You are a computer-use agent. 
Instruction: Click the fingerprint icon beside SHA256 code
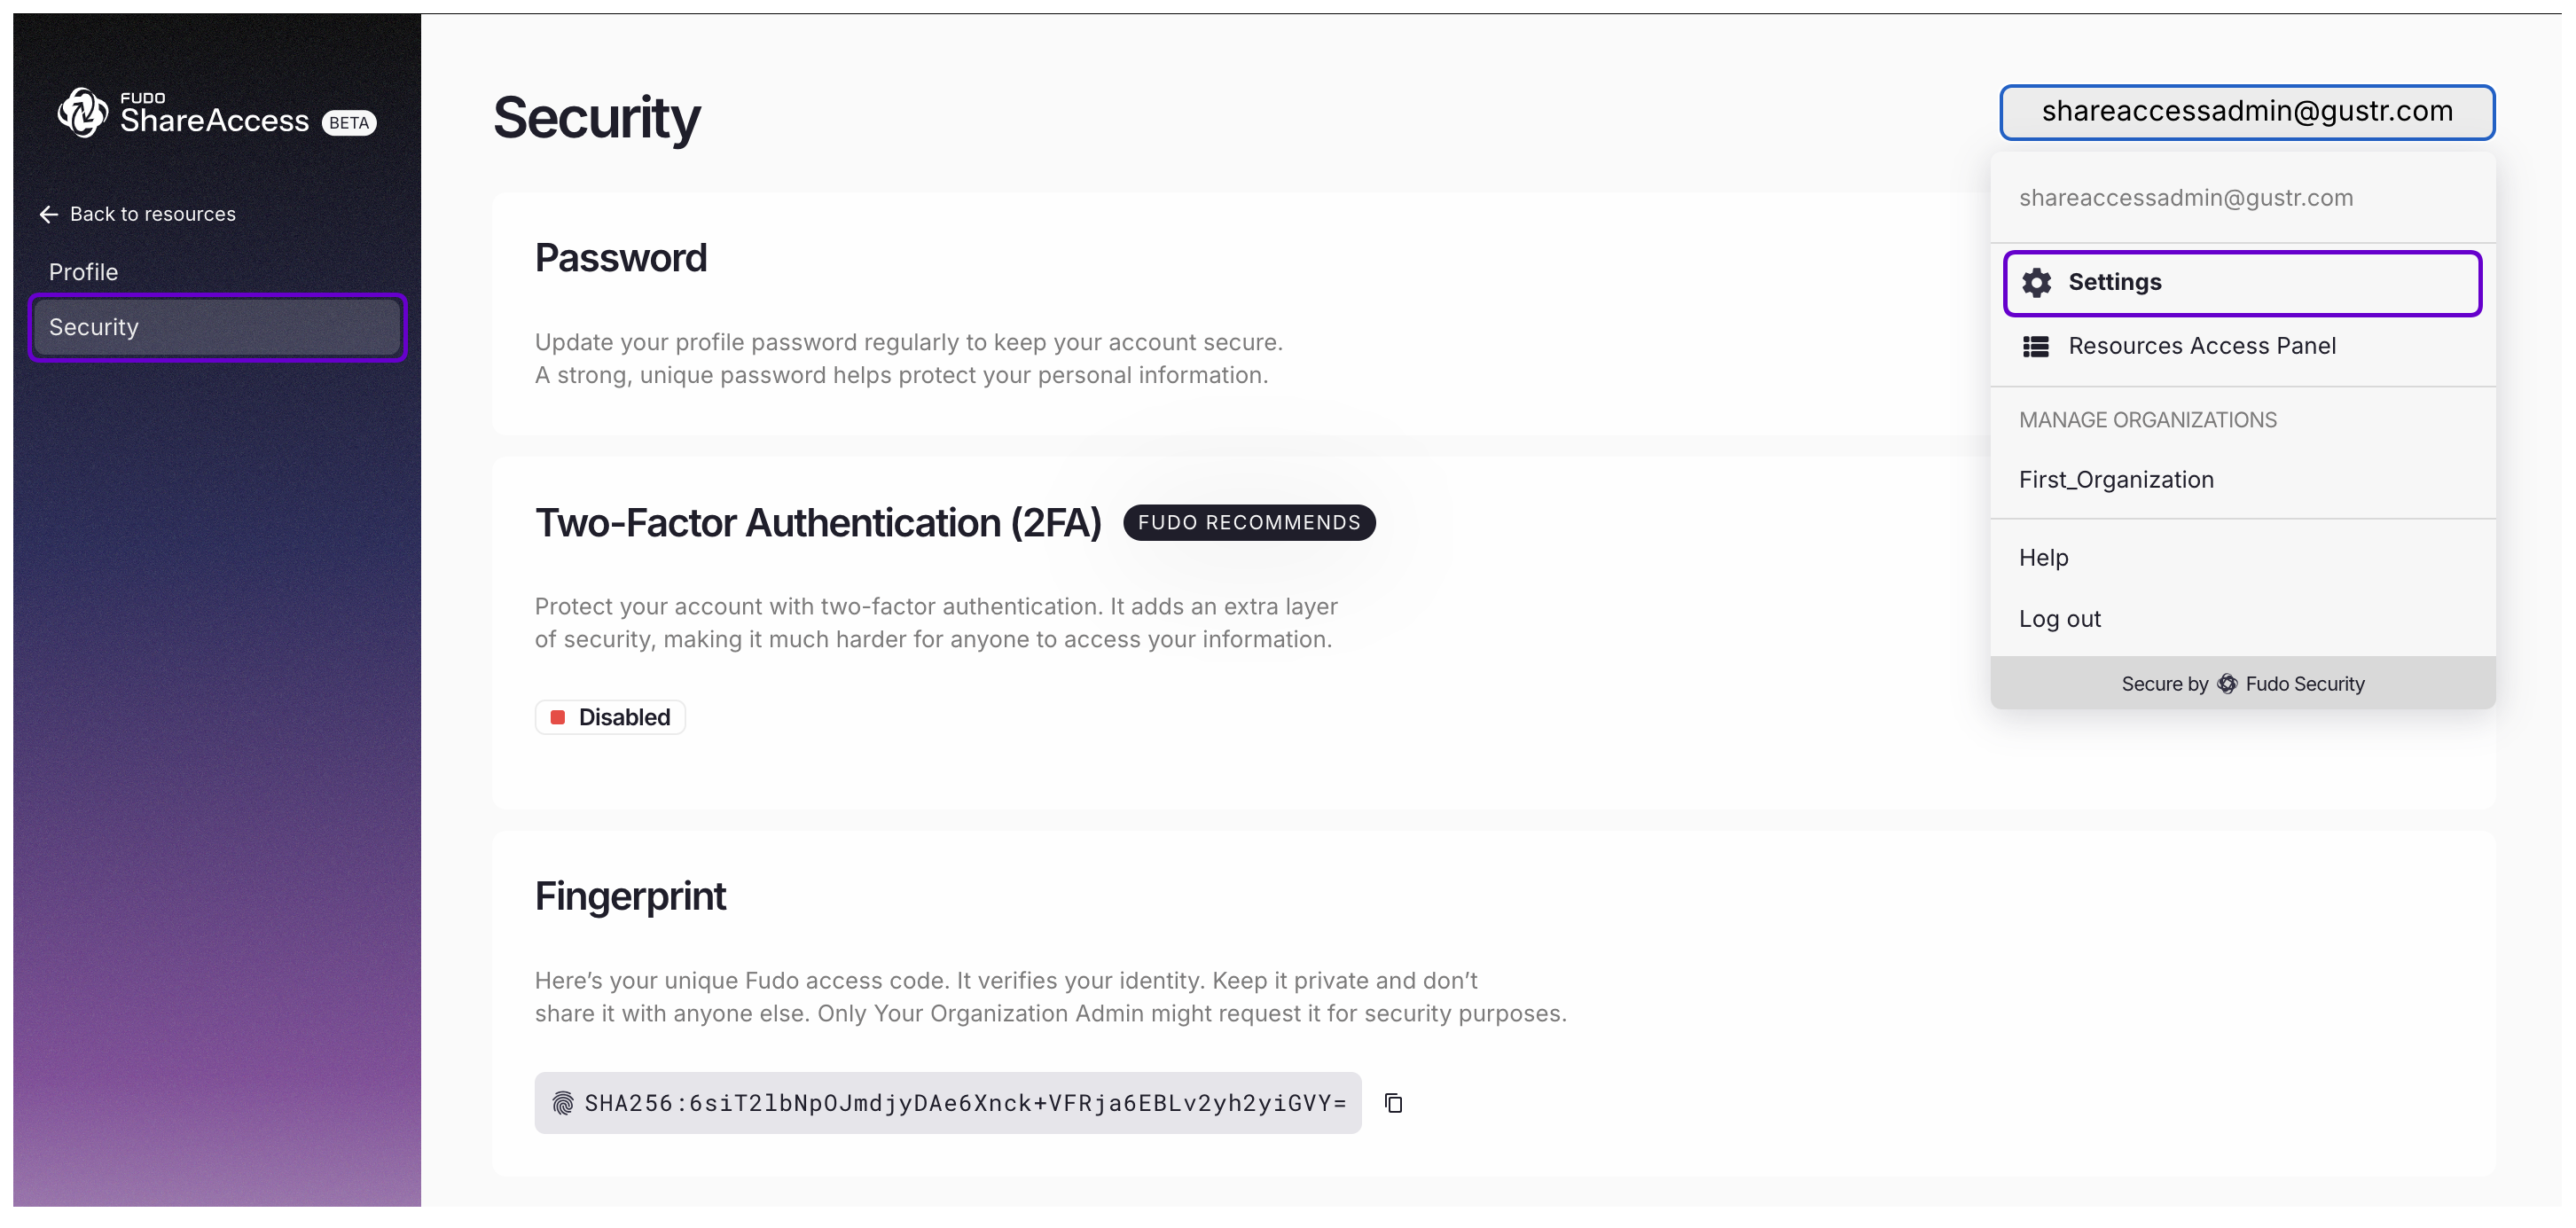563,1103
